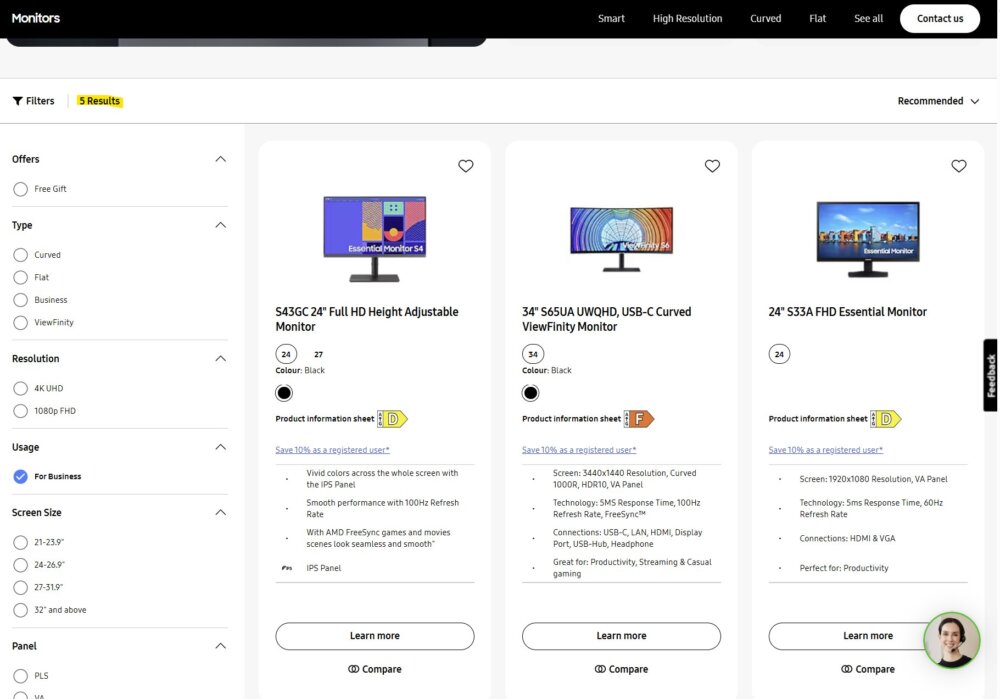This screenshot has width=1000, height=699.
Task: Open the Smart monitors menu item
Action: tap(611, 18)
